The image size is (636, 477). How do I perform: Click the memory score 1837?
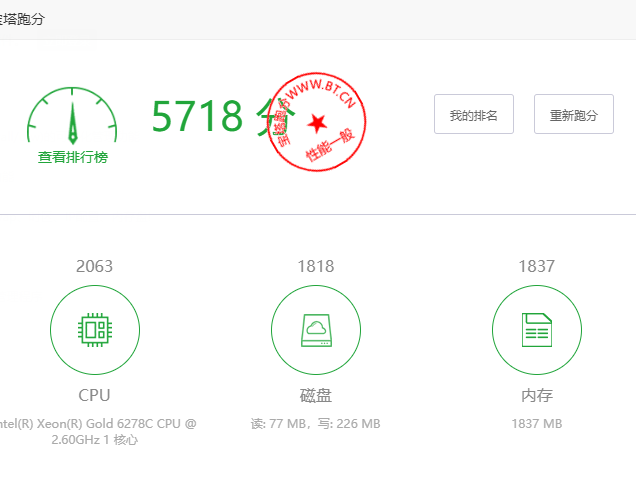tap(537, 266)
